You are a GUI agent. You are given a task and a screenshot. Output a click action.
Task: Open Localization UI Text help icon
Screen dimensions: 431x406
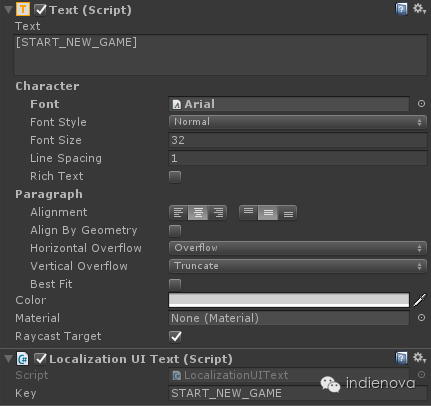point(401,358)
